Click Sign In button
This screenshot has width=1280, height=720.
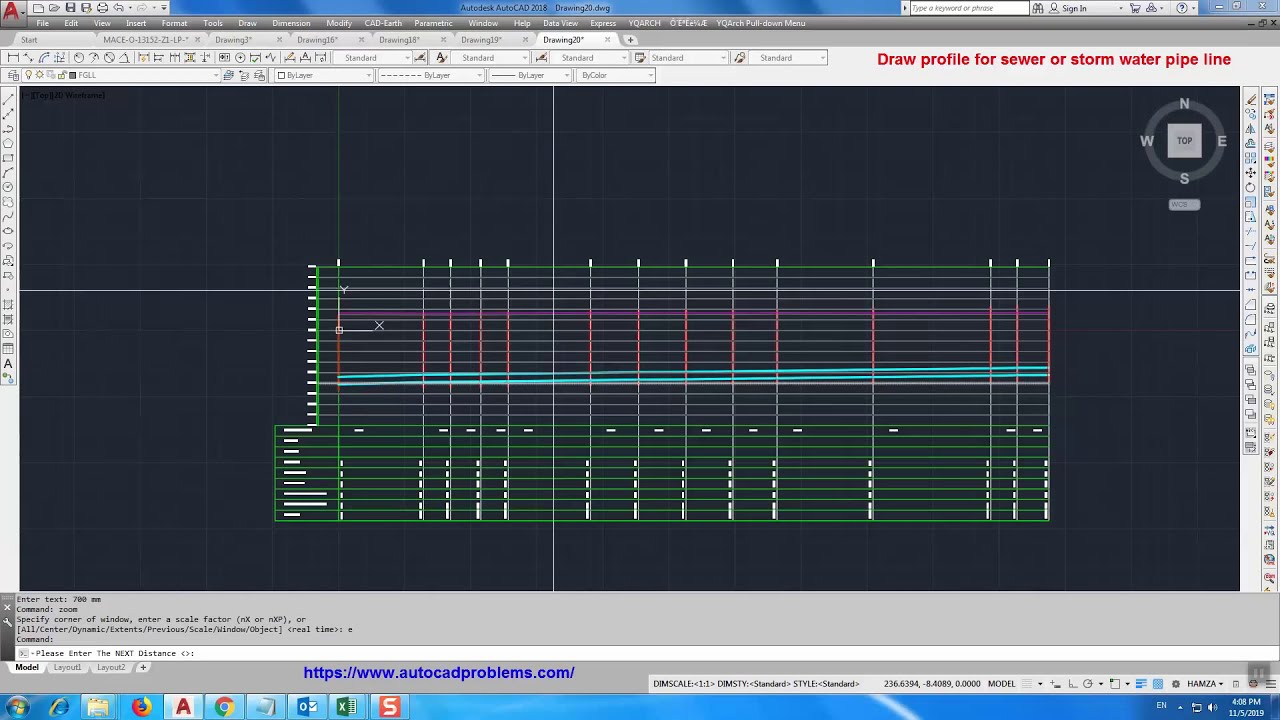coord(1074,8)
